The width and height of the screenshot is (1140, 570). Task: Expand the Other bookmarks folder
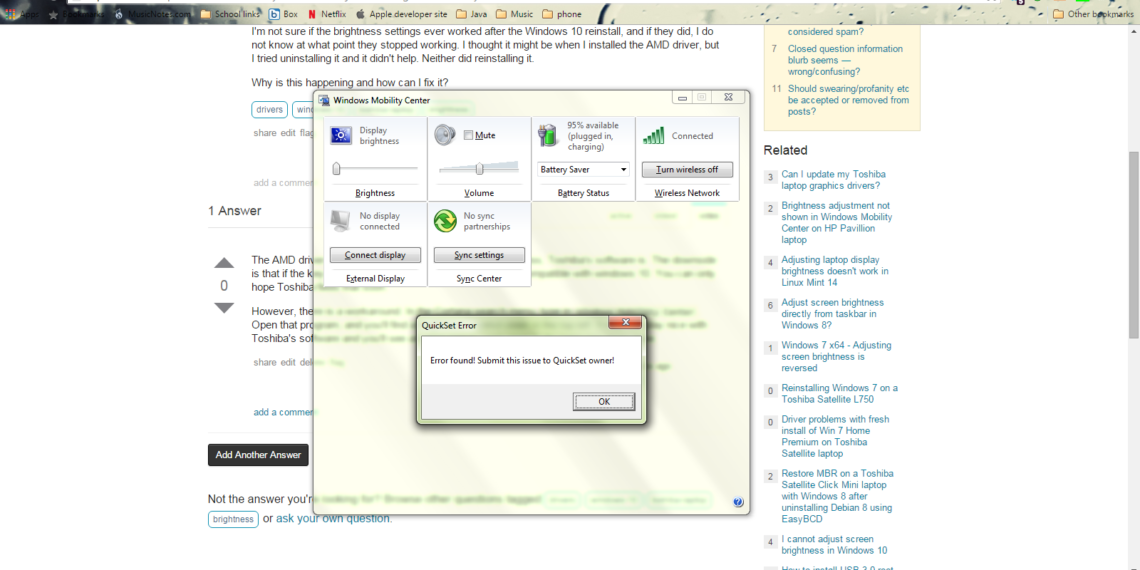tap(1093, 14)
